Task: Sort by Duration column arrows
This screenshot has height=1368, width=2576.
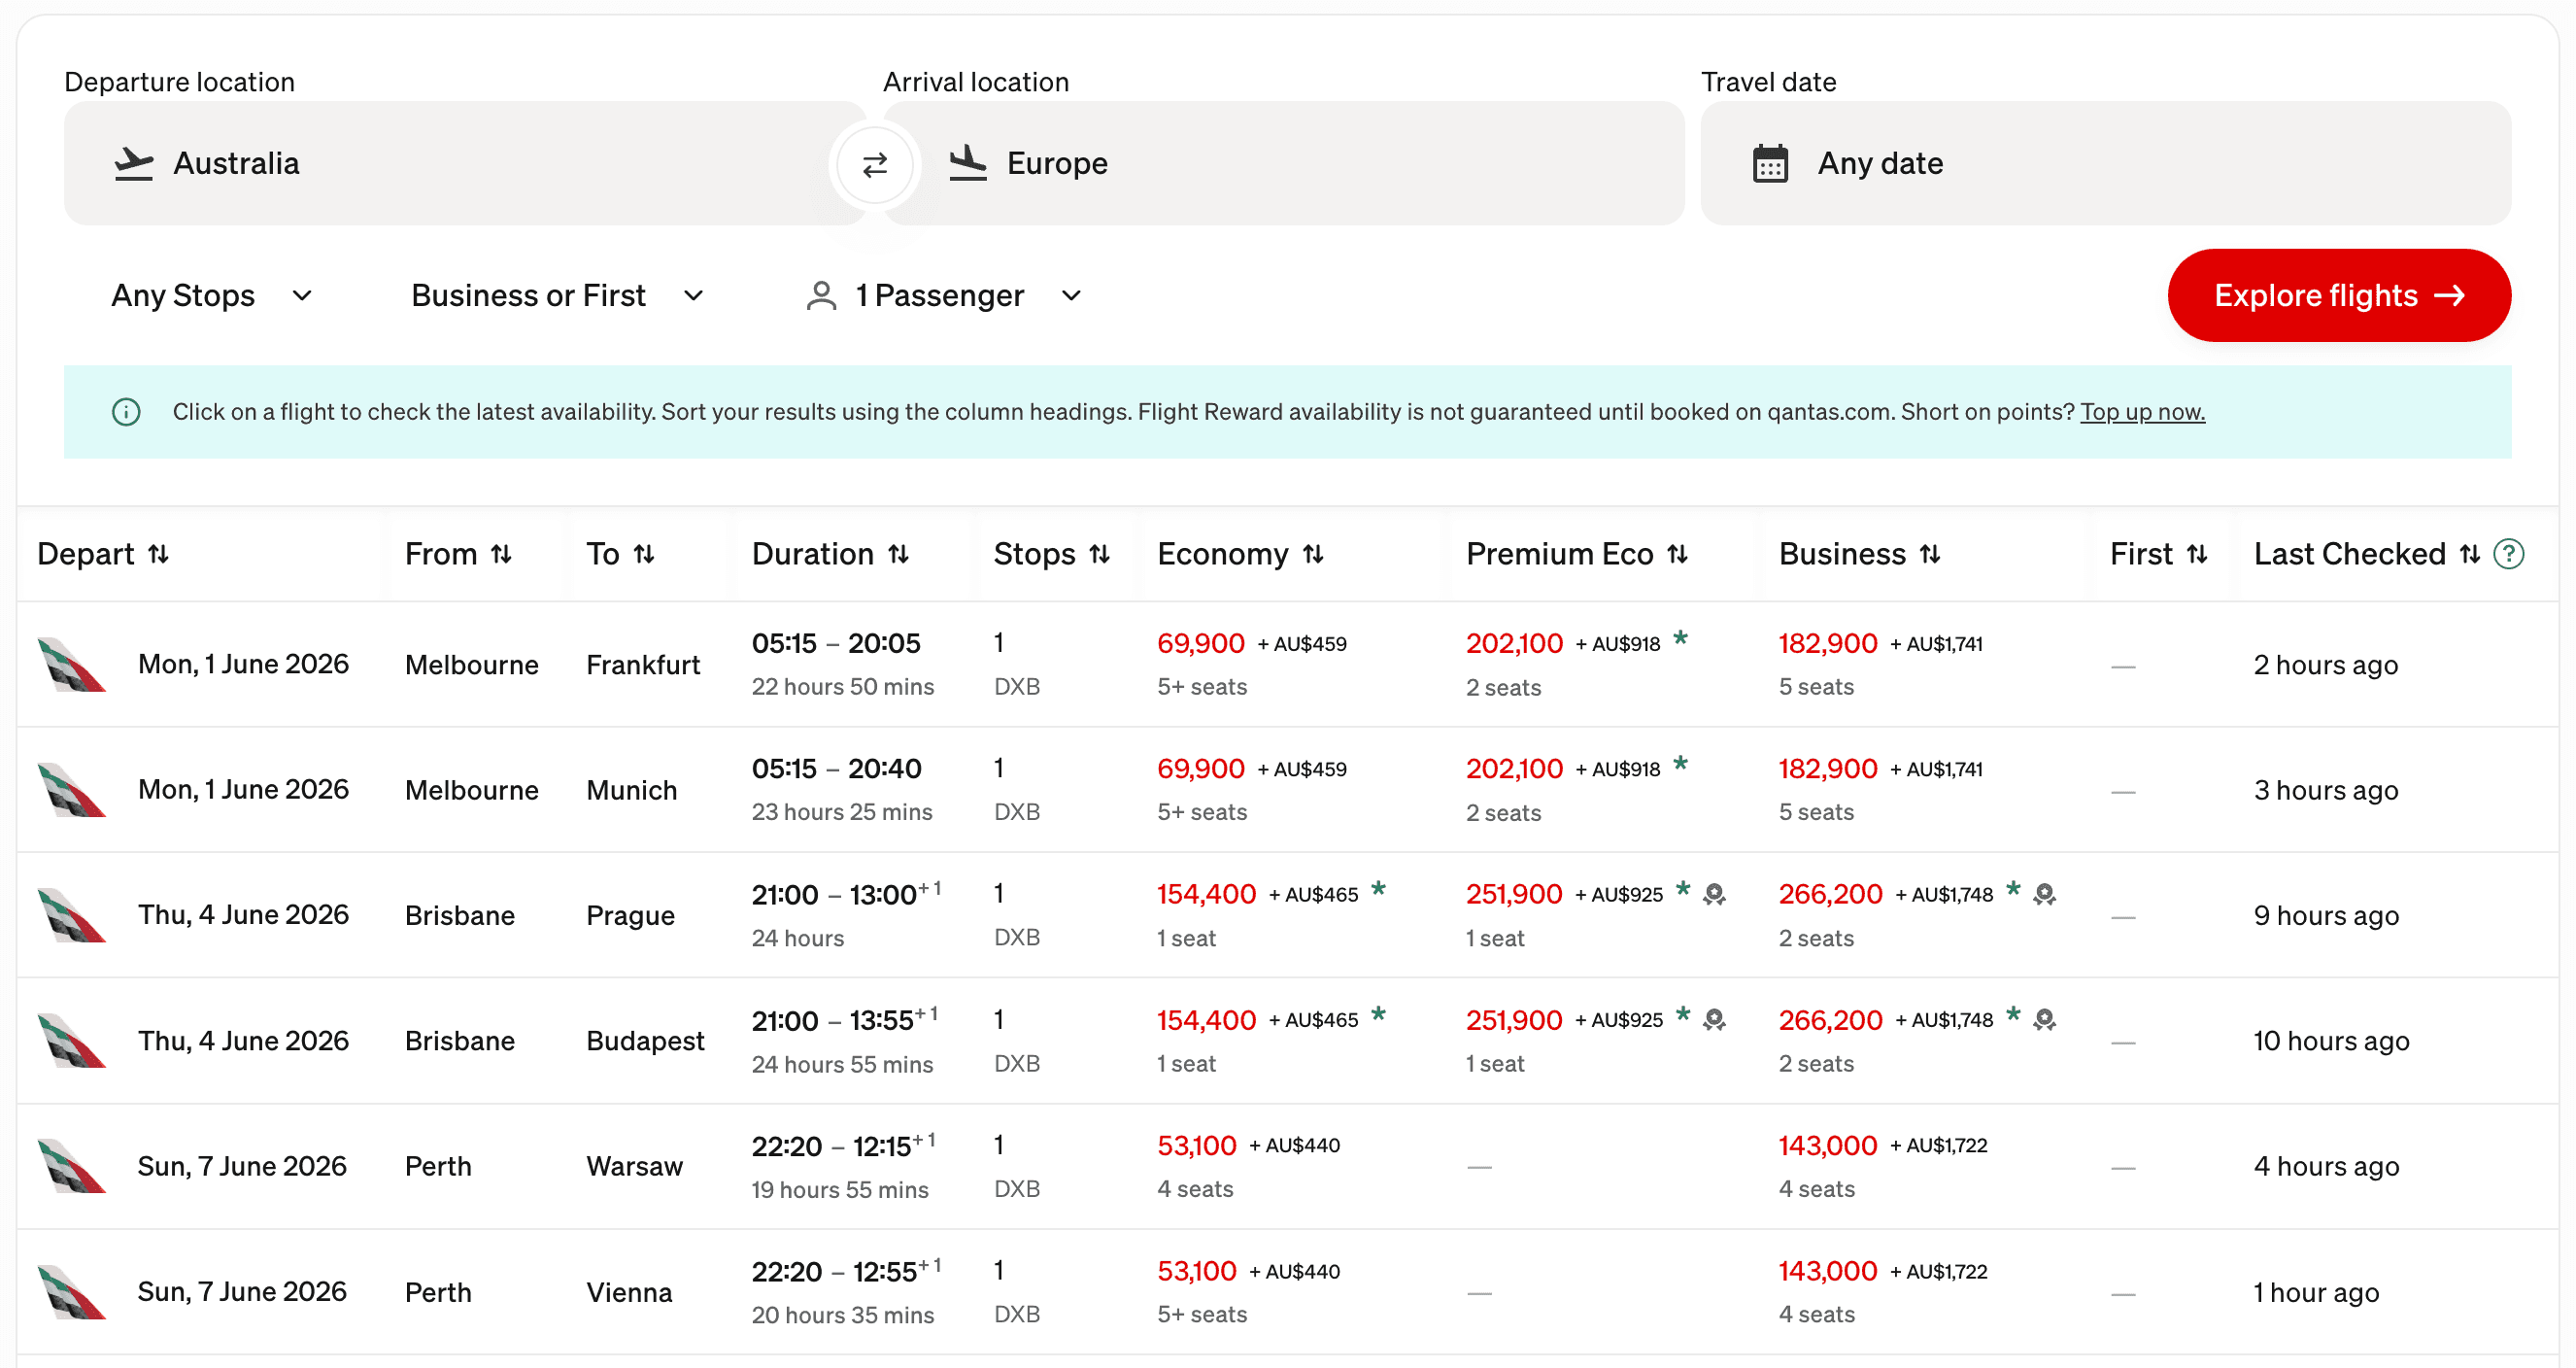Action: click(x=898, y=554)
